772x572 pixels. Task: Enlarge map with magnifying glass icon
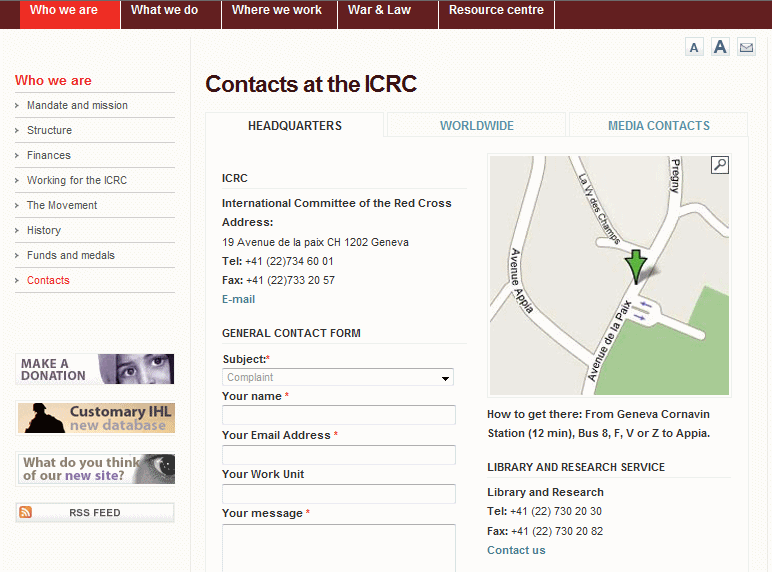pos(720,165)
